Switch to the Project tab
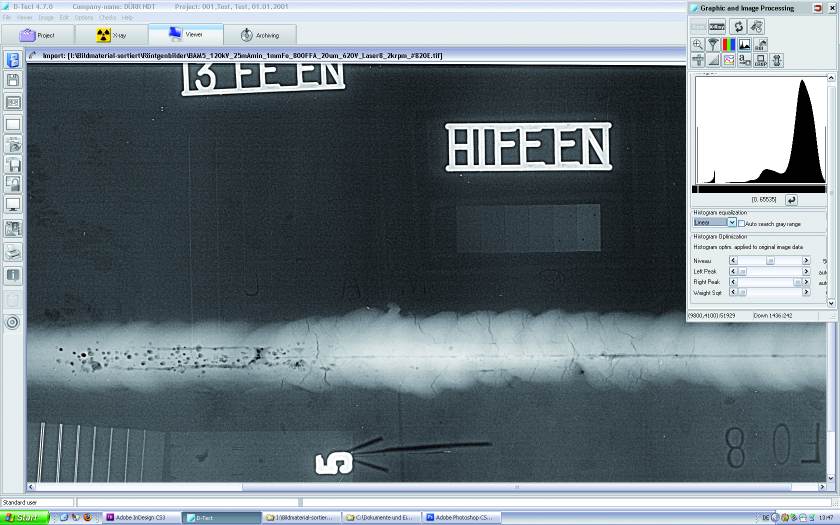 tap(37, 35)
